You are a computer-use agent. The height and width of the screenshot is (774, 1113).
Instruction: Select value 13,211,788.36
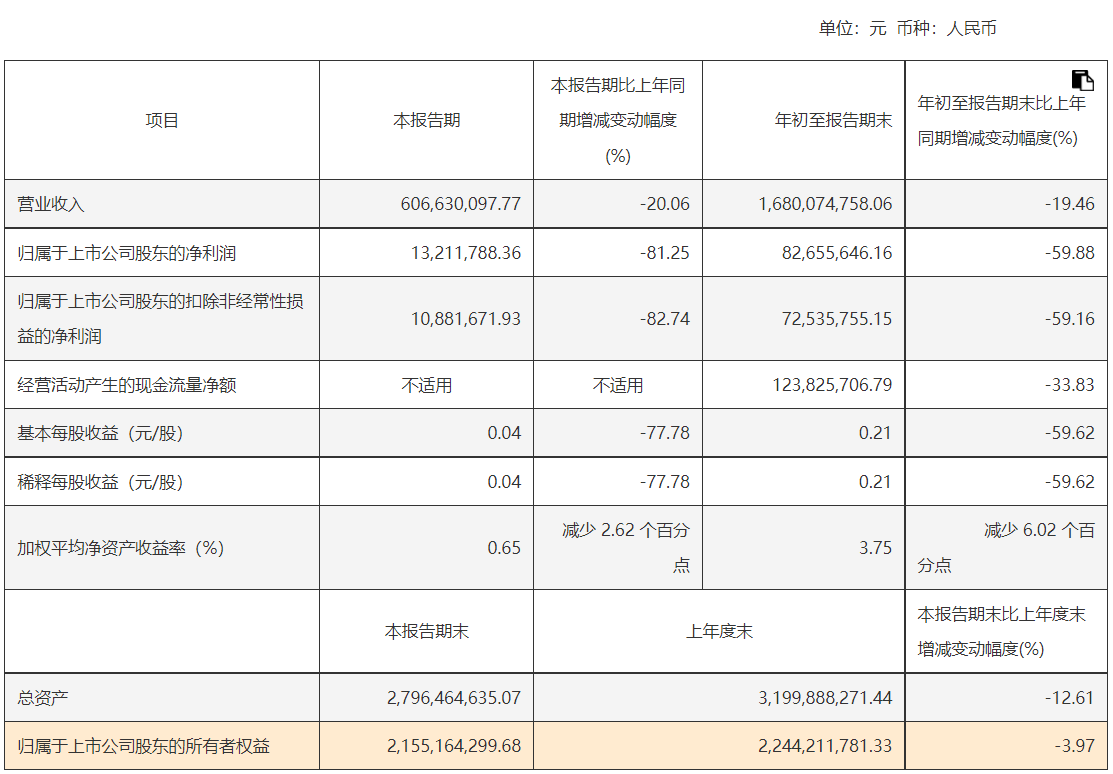pos(466,254)
